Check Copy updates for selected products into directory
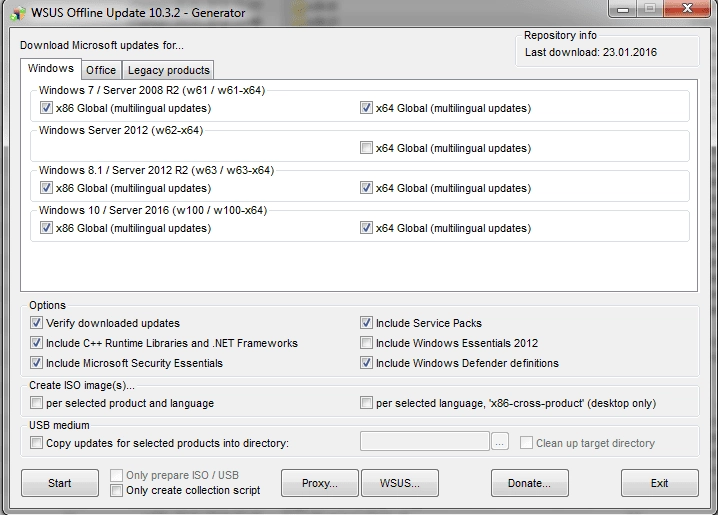718x515 pixels. (x=36, y=443)
